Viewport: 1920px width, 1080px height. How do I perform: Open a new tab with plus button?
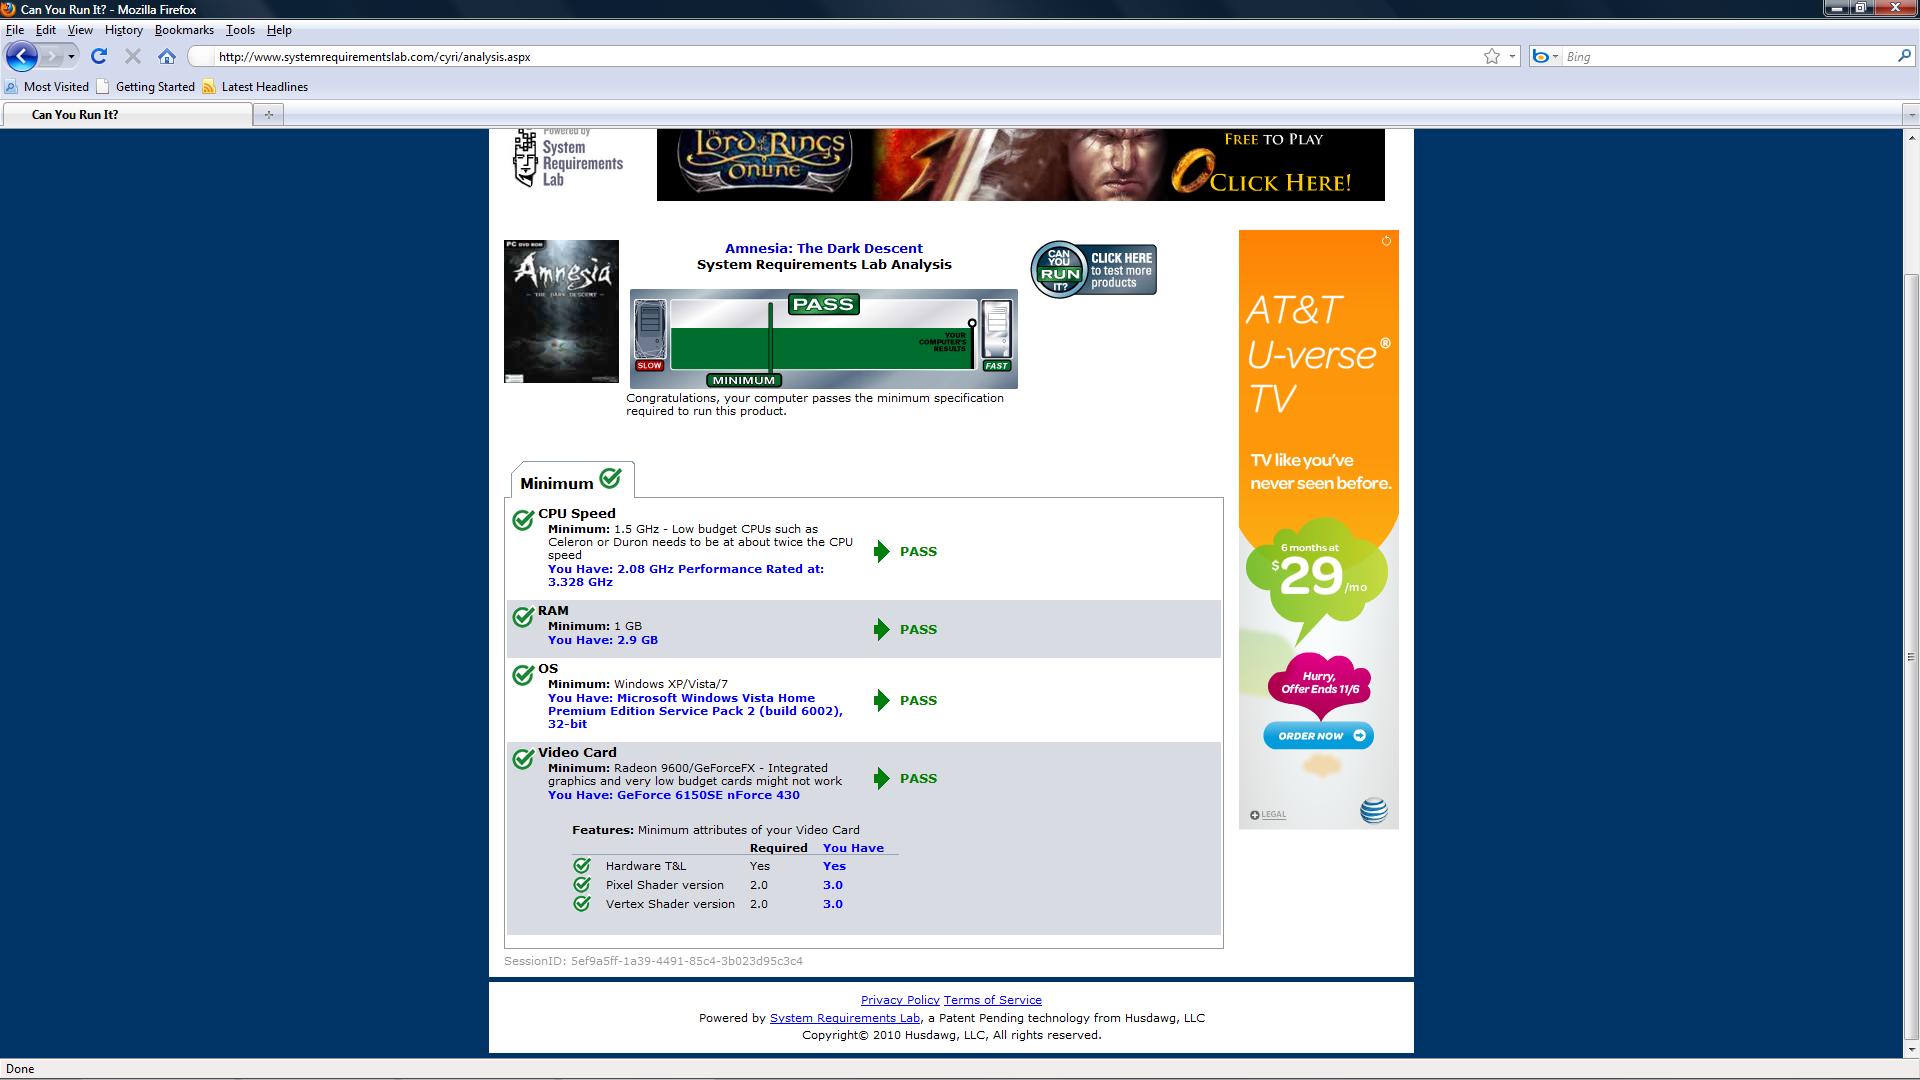tap(268, 115)
